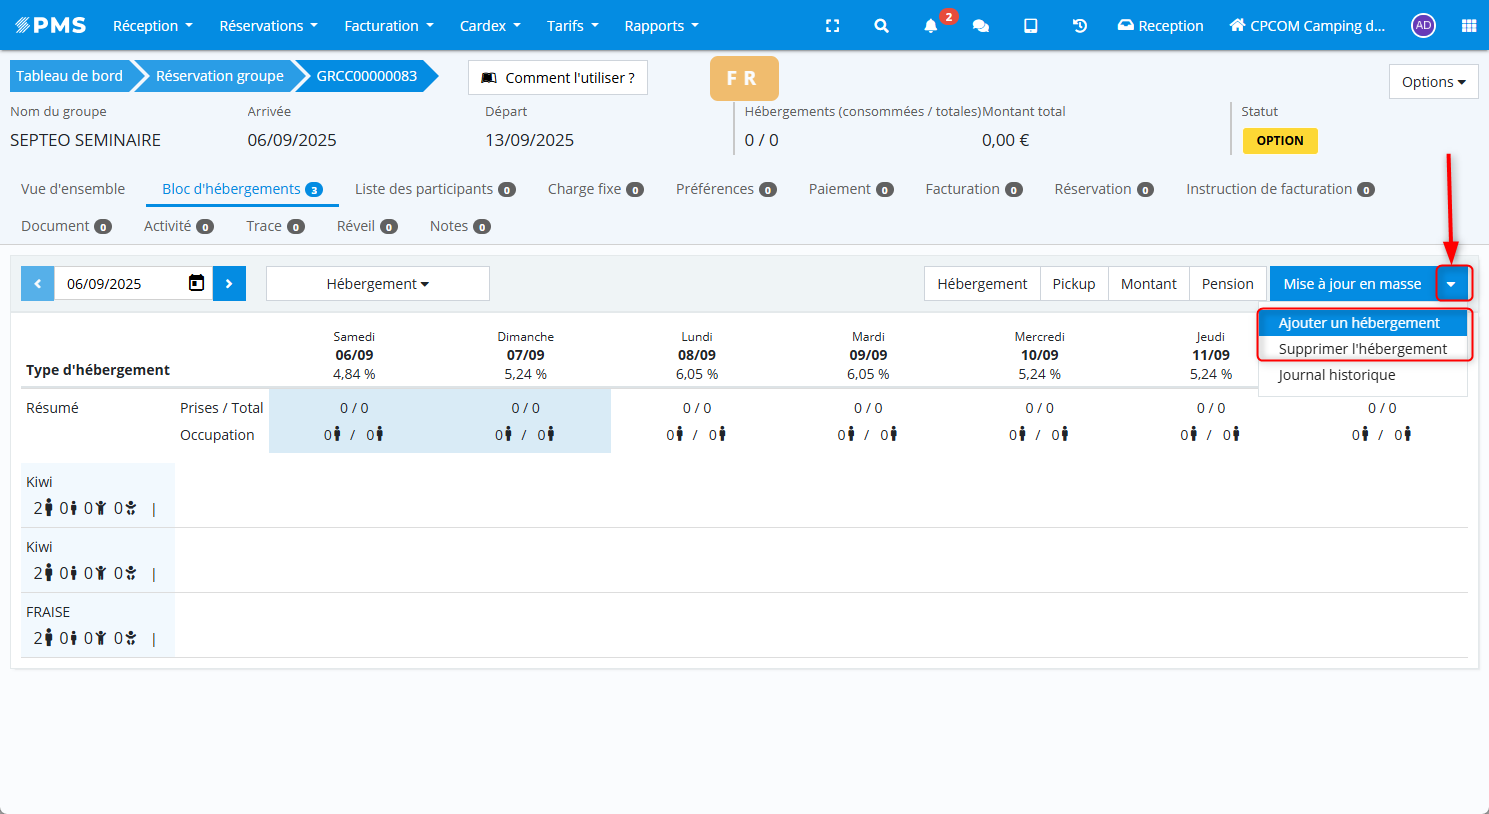Toggle the Montant view button
This screenshot has height=814, width=1489.
click(x=1148, y=284)
